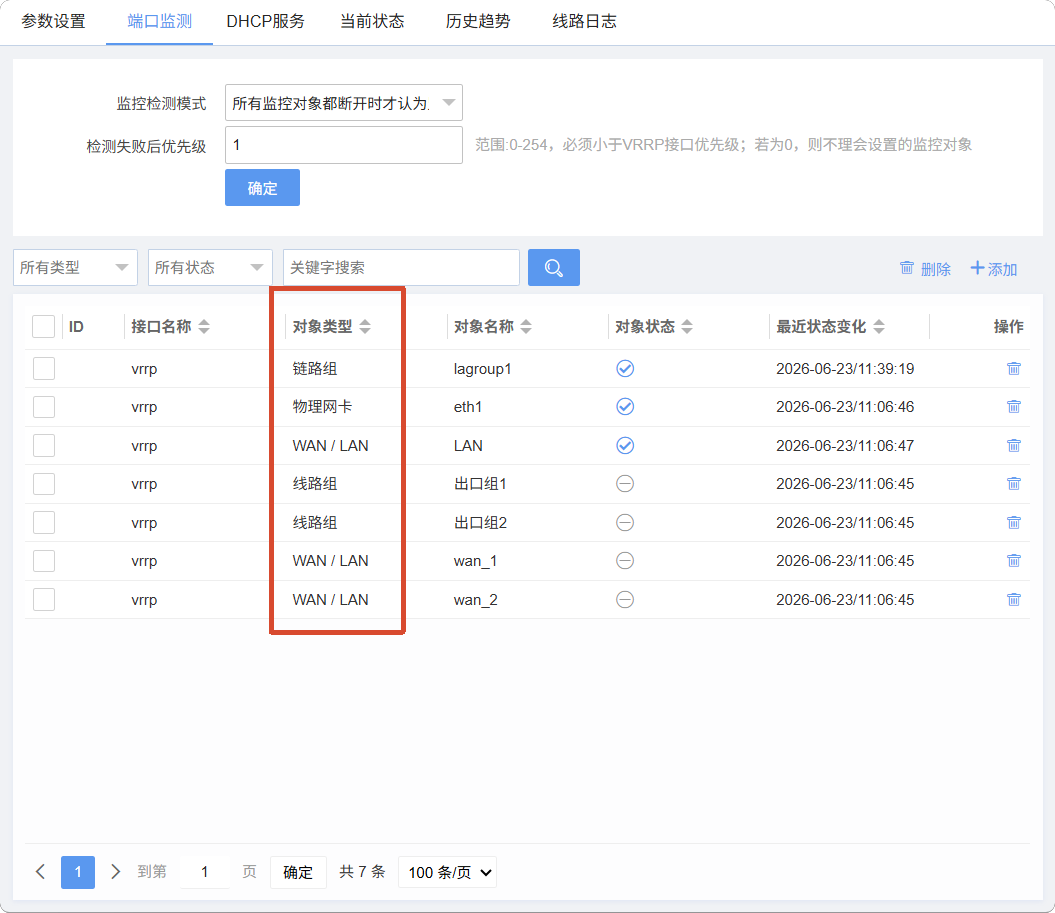Screen dimensions: 1055x913
Task: Delete the 出口组1 row with its trash icon
Action: (x=1013, y=484)
